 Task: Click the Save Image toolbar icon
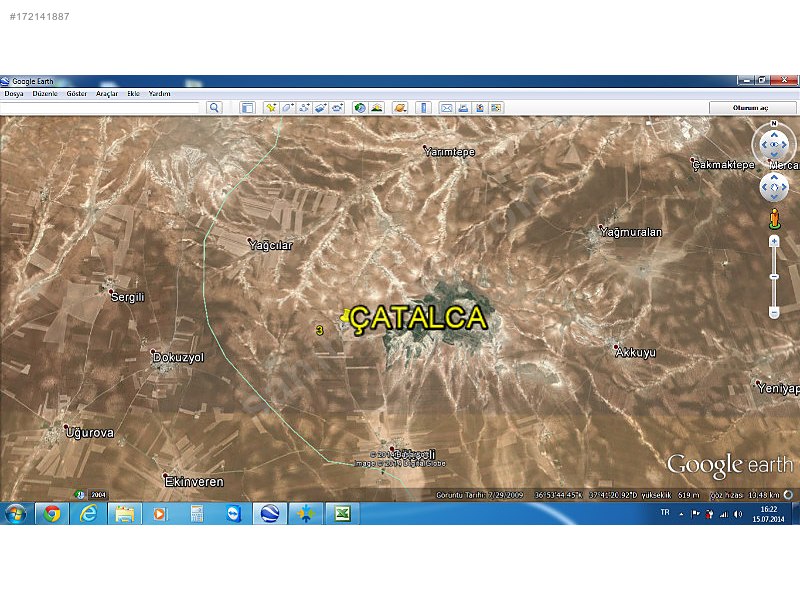[480, 108]
